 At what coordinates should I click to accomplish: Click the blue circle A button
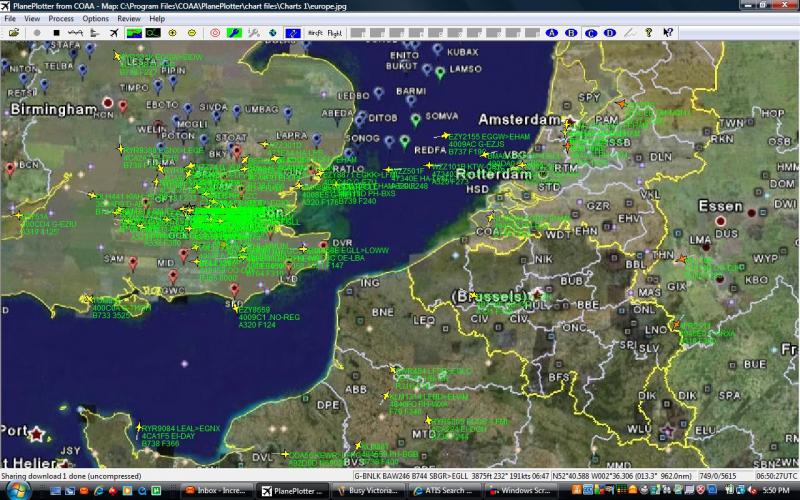pos(552,33)
